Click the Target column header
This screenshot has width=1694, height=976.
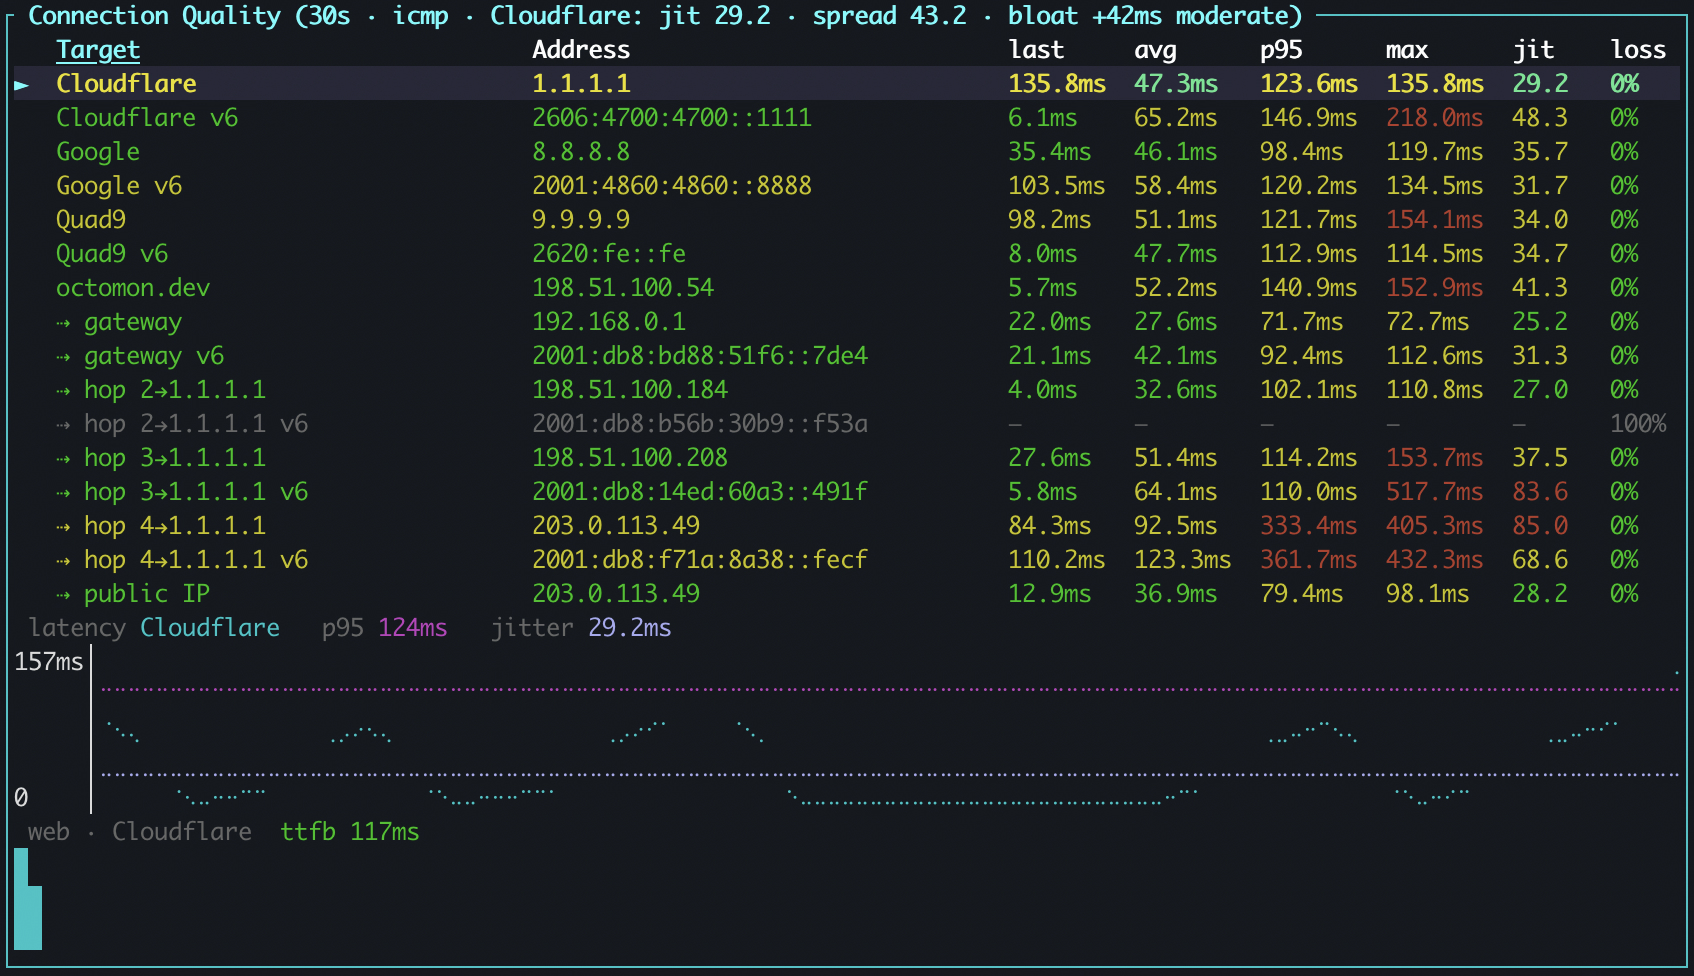coord(98,50)
